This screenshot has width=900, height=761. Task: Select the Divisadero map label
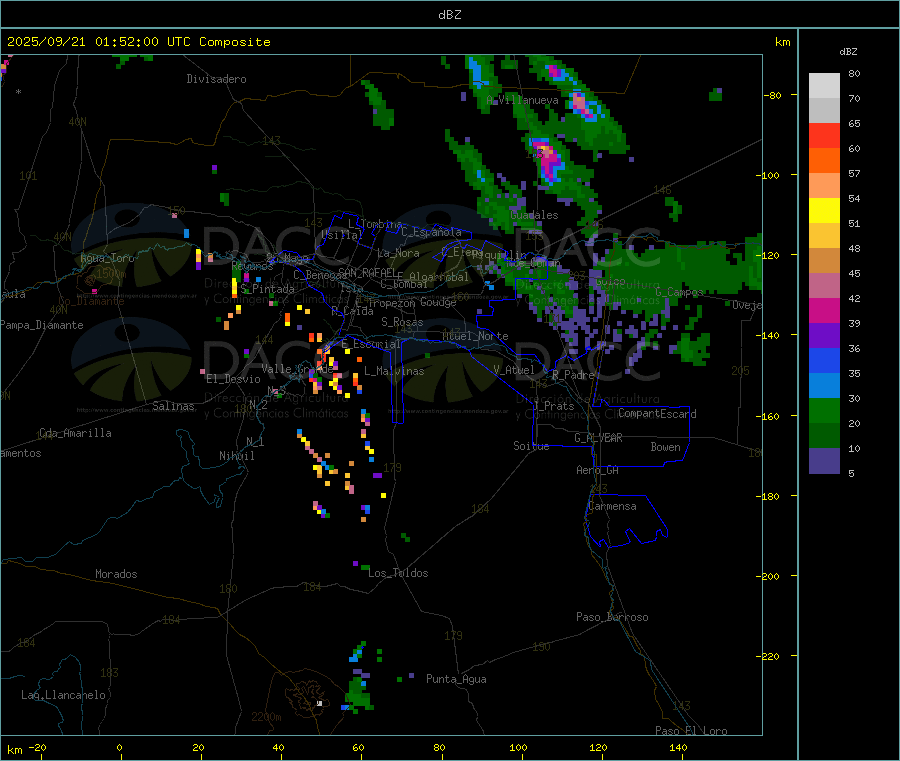coord(216,79)
